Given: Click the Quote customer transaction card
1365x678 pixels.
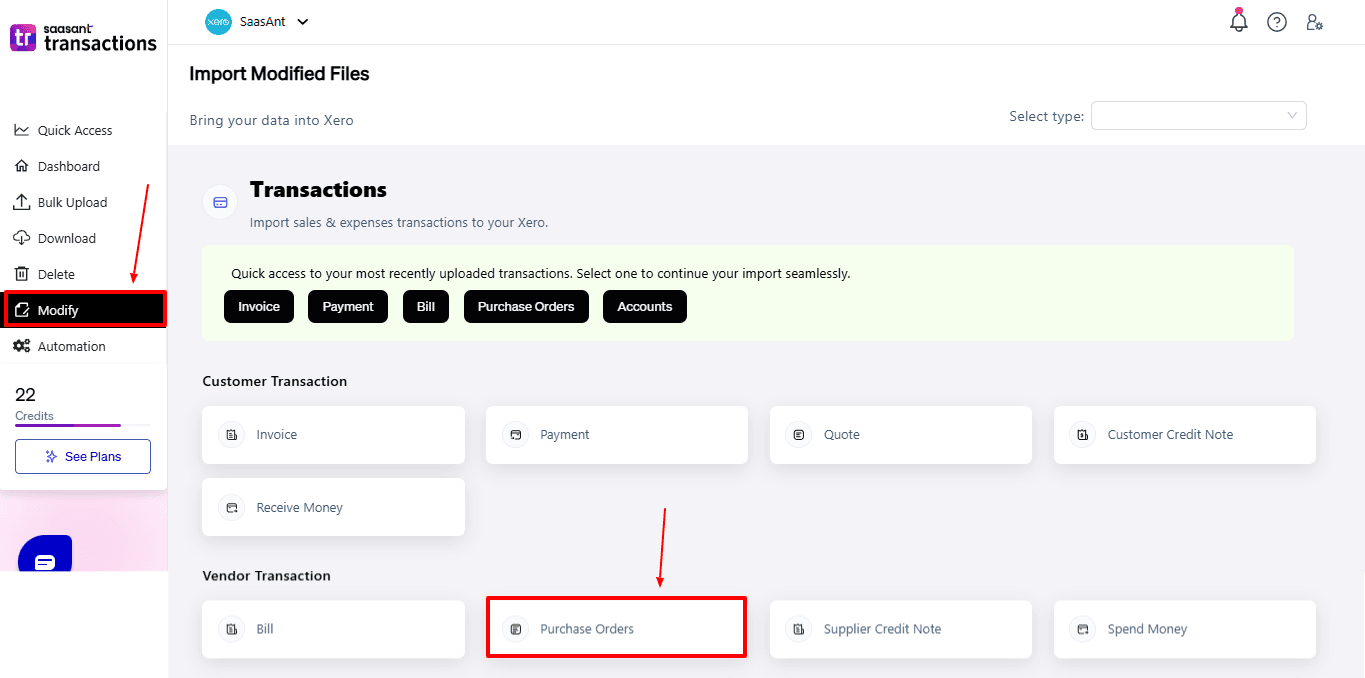Looking at the screenshot, I should 899,434.
